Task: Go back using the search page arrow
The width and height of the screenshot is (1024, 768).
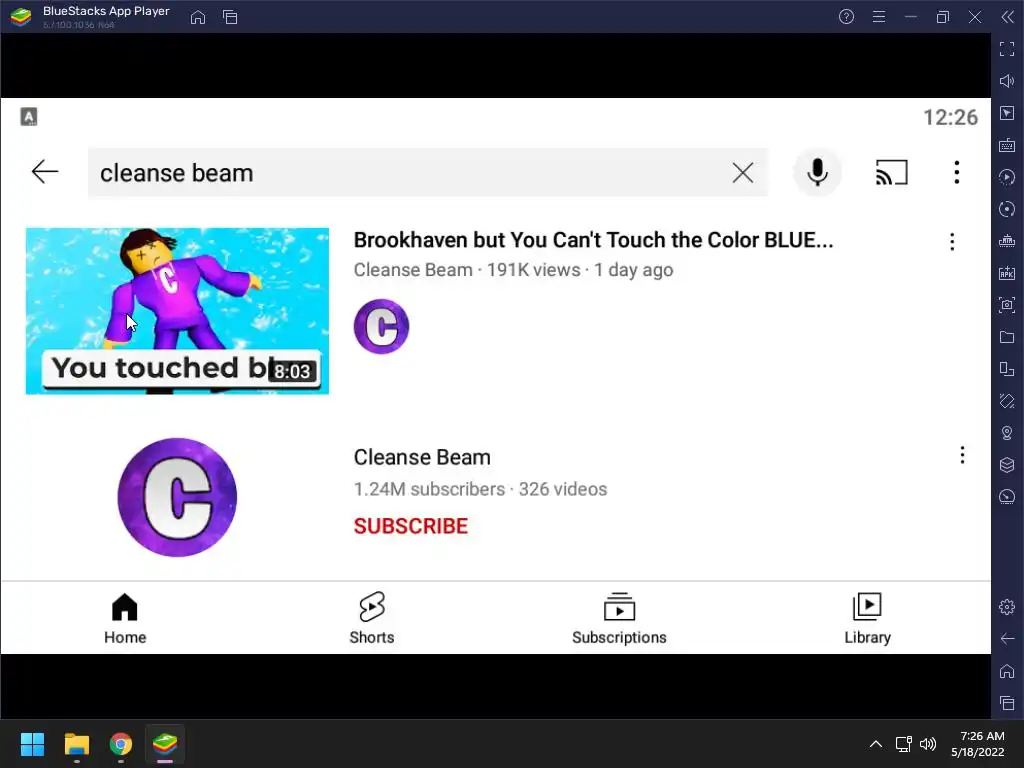Action: click(x=44, y=172)
